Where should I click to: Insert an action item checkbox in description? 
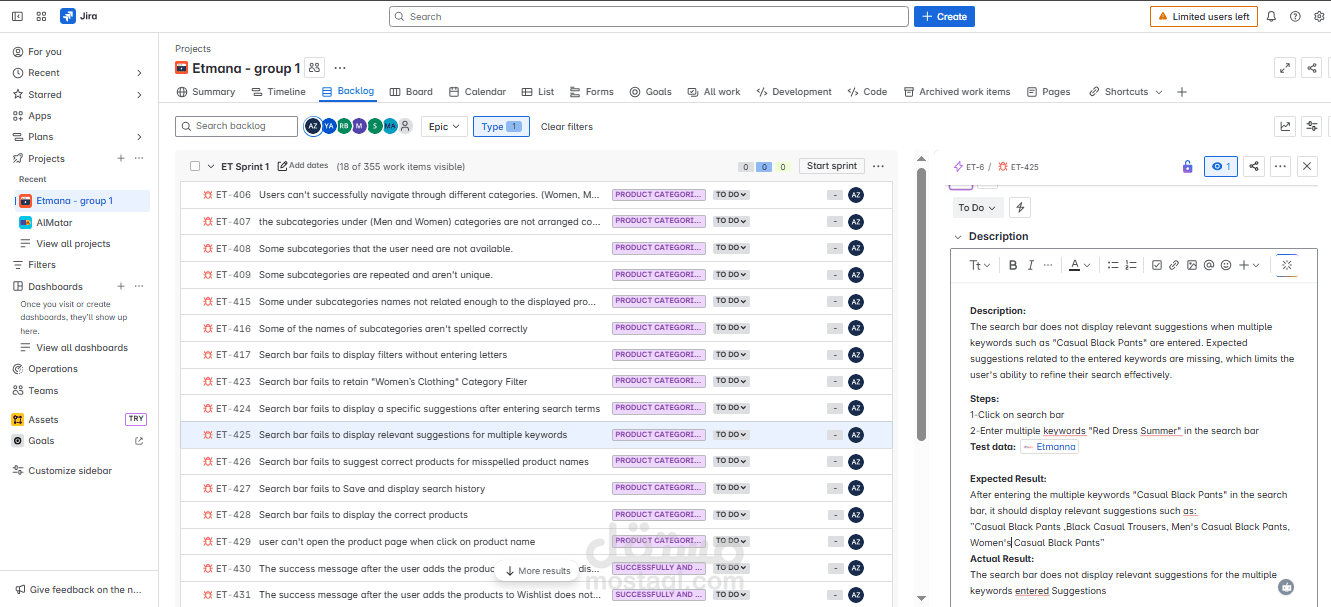pyautogui.click(x=1157, y=265)
